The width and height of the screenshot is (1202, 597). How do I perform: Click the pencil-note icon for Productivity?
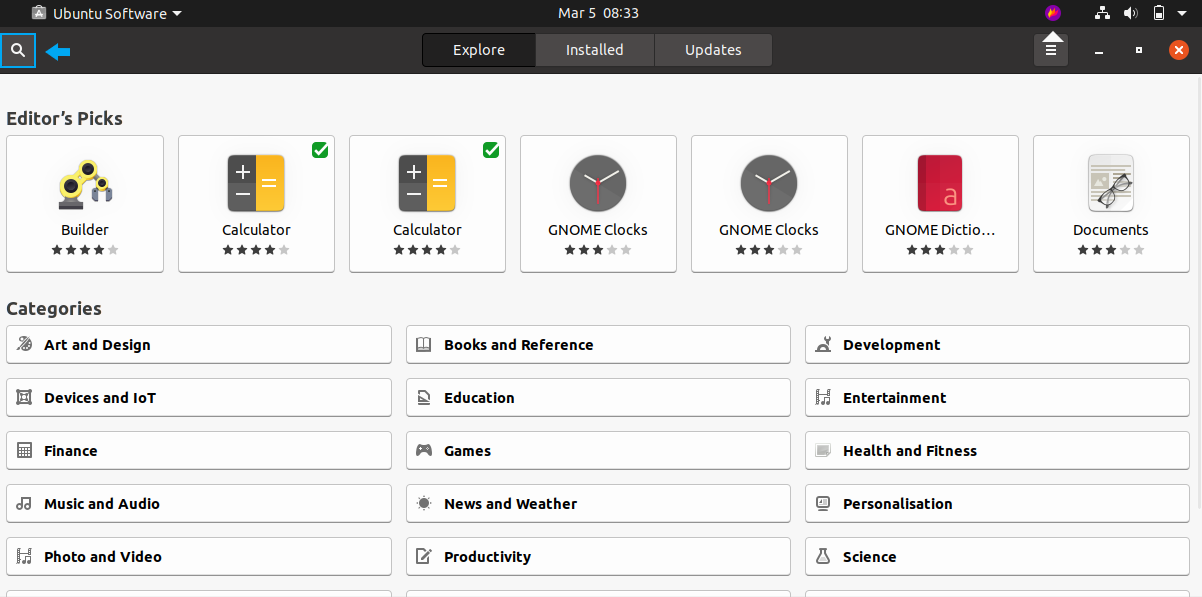[424, 557]
